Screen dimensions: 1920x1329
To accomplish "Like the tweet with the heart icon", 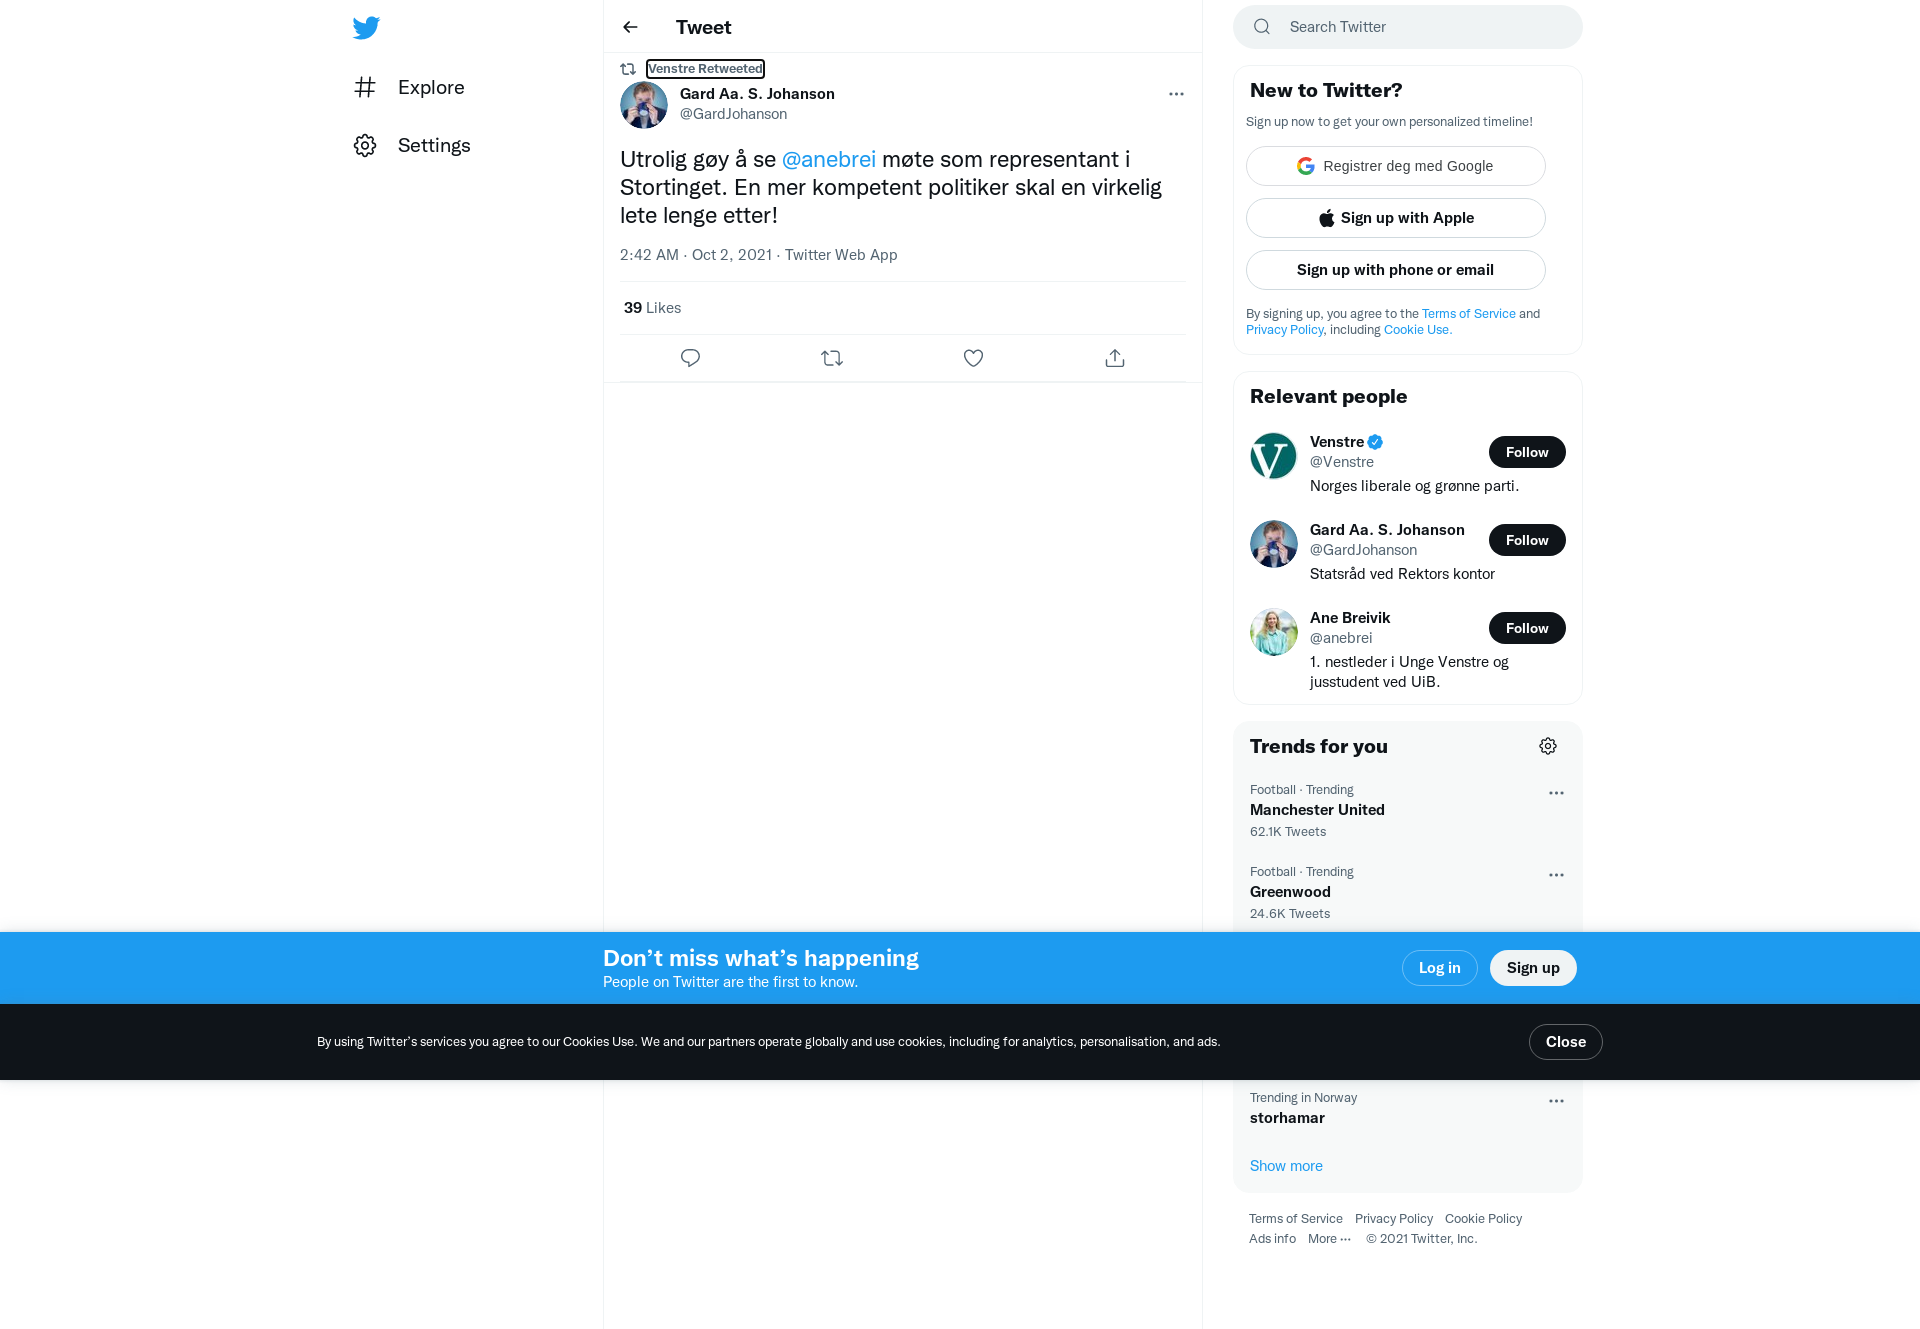I will click(x=973, y=358).
